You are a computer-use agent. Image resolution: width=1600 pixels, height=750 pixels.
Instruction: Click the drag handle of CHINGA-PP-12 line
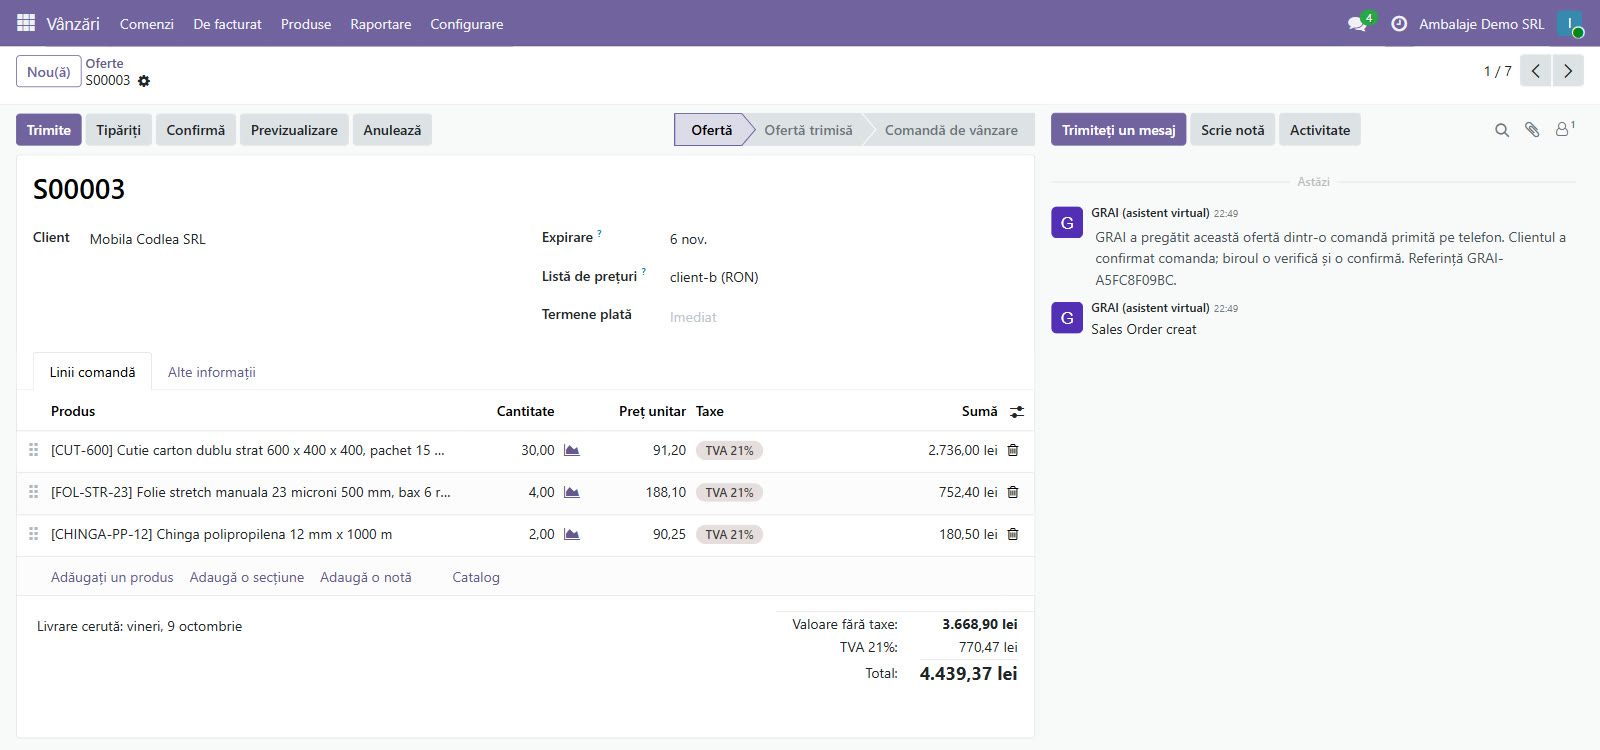point(34,535)
